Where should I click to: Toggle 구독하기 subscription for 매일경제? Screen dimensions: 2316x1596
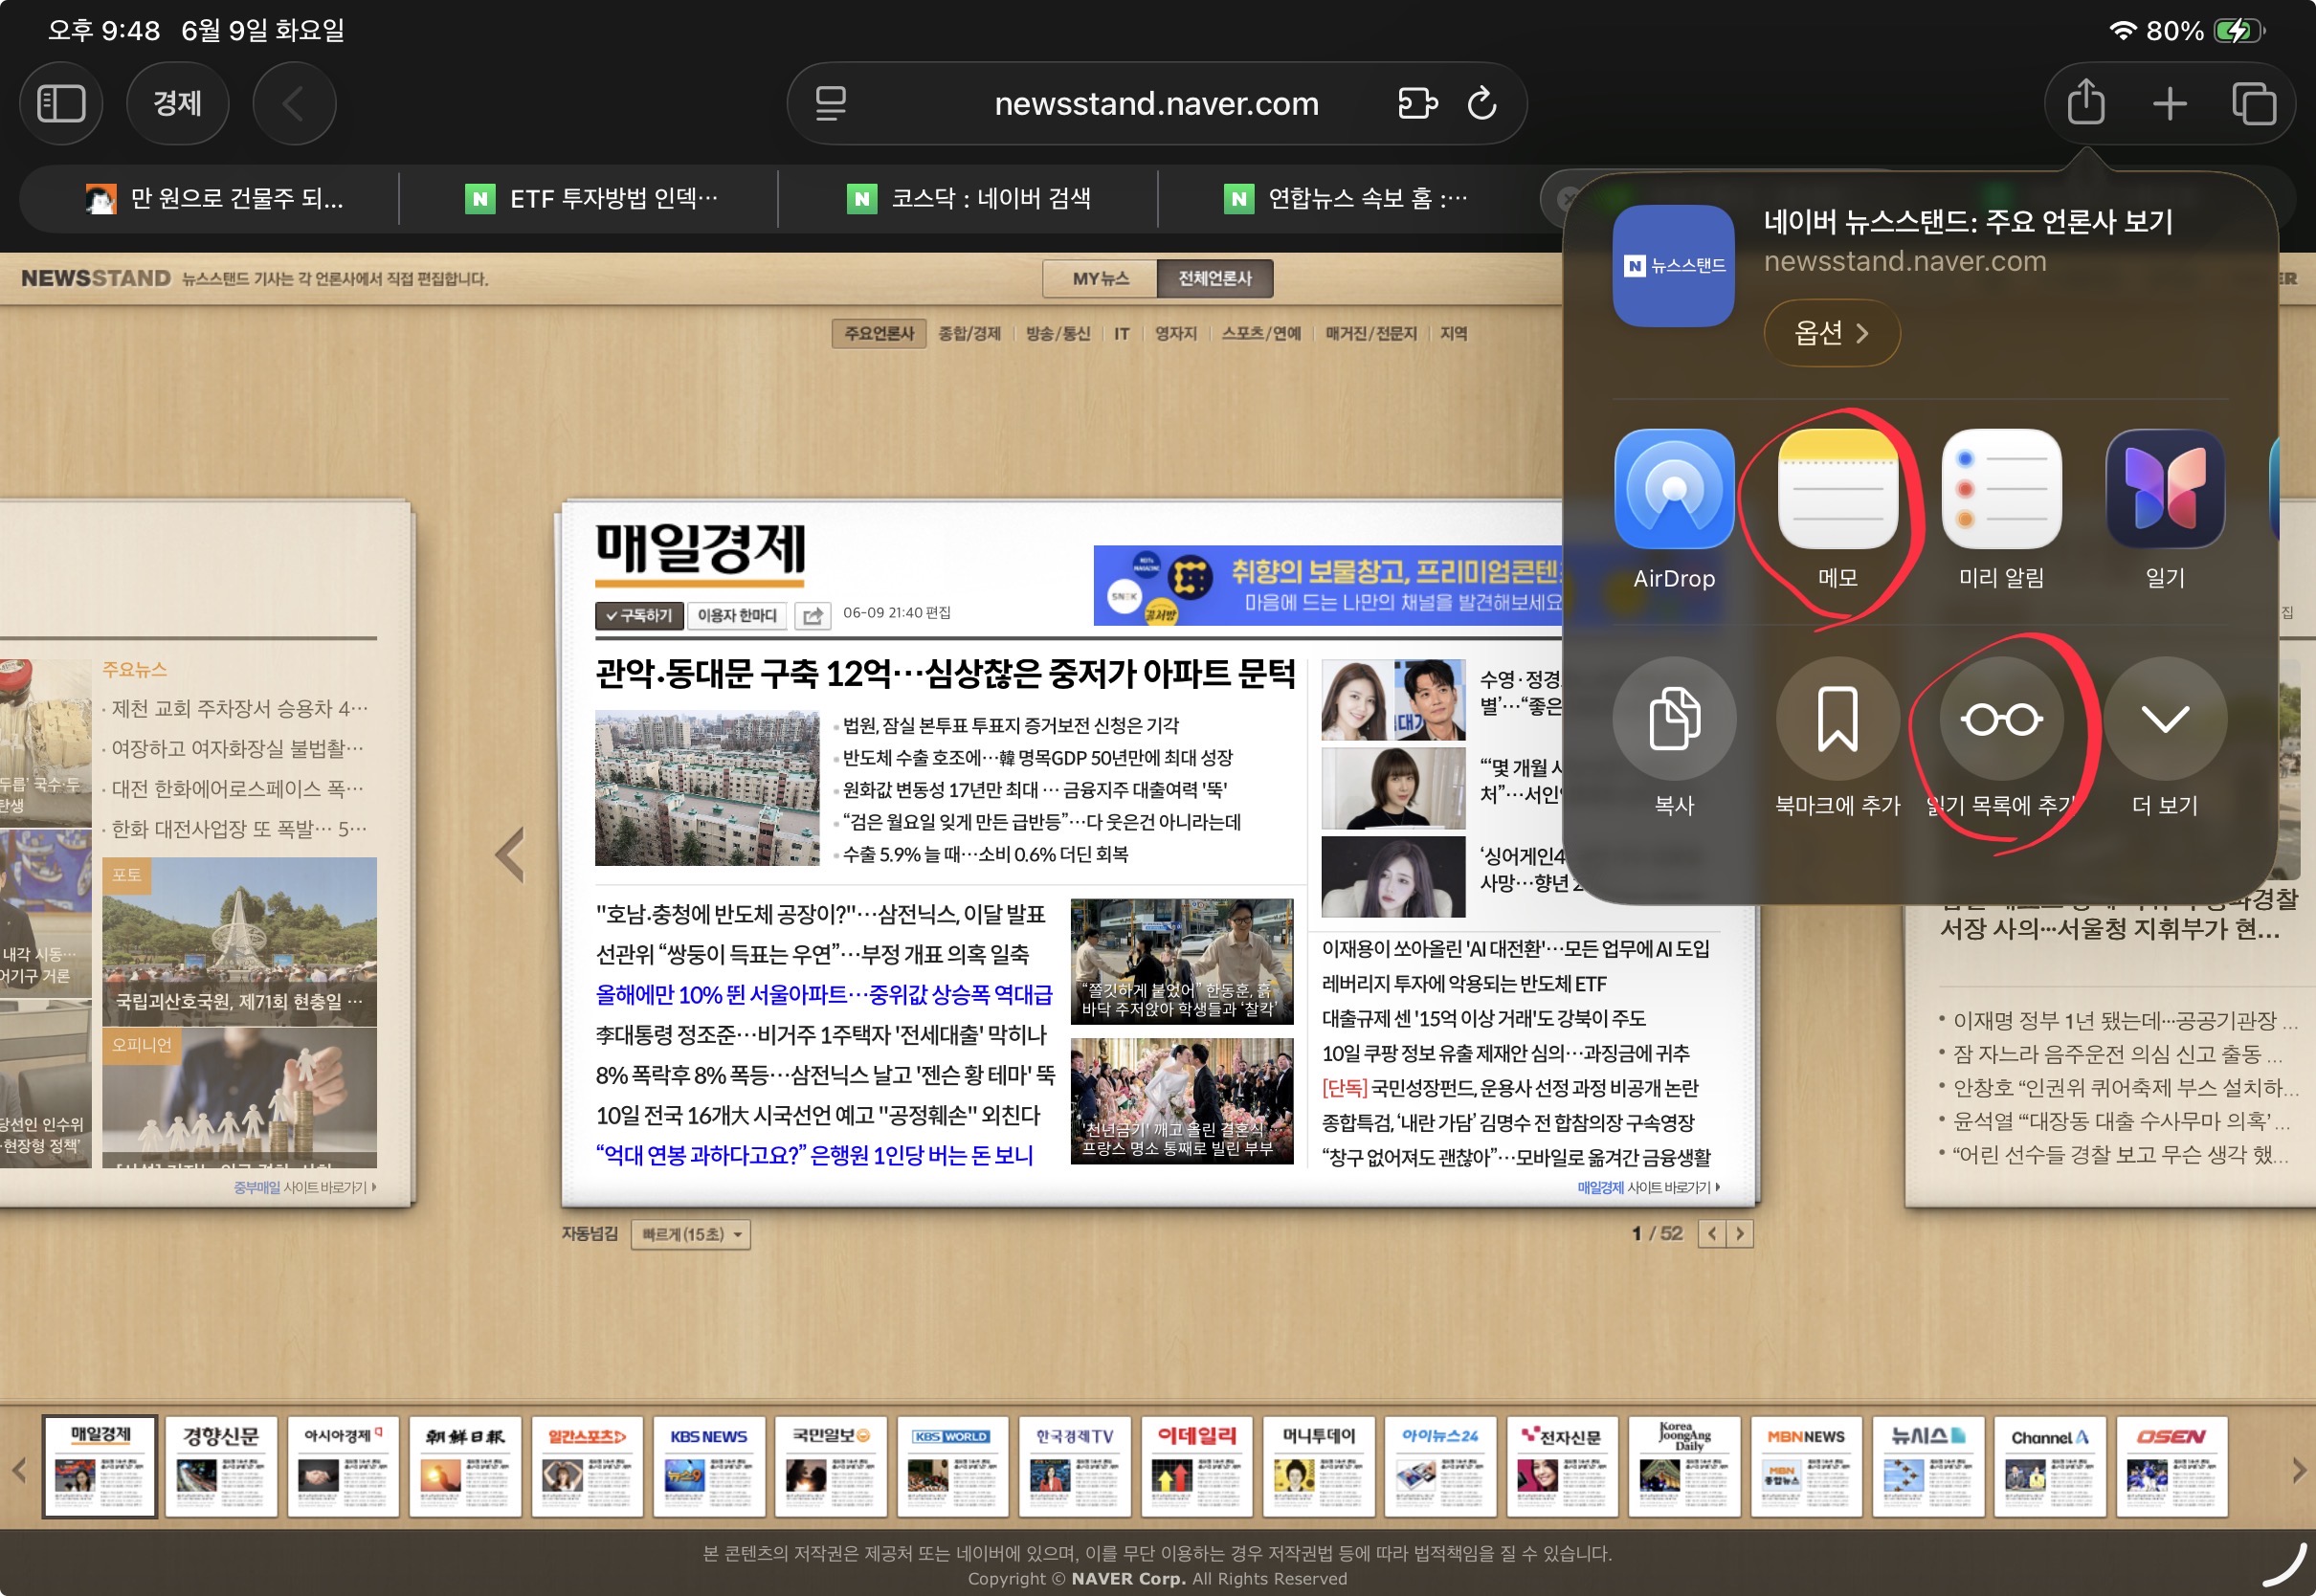click(x=639, y=615)
